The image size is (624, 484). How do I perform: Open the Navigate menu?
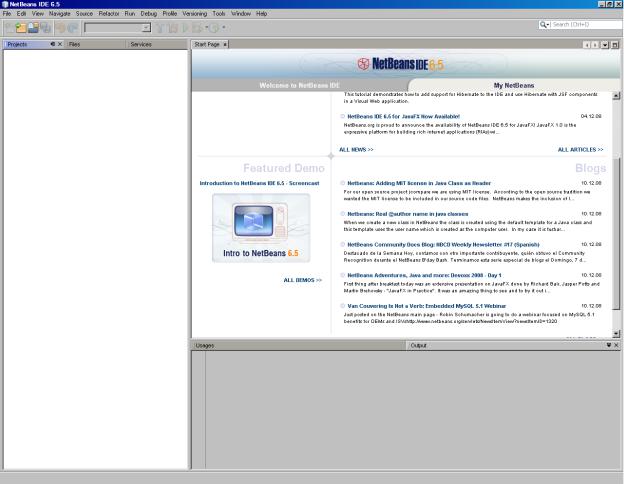point(60,14)
